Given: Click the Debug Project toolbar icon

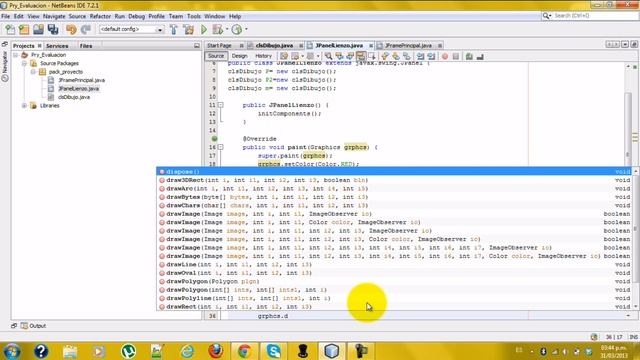Looking at the screenshot, I should click(218, 29).
